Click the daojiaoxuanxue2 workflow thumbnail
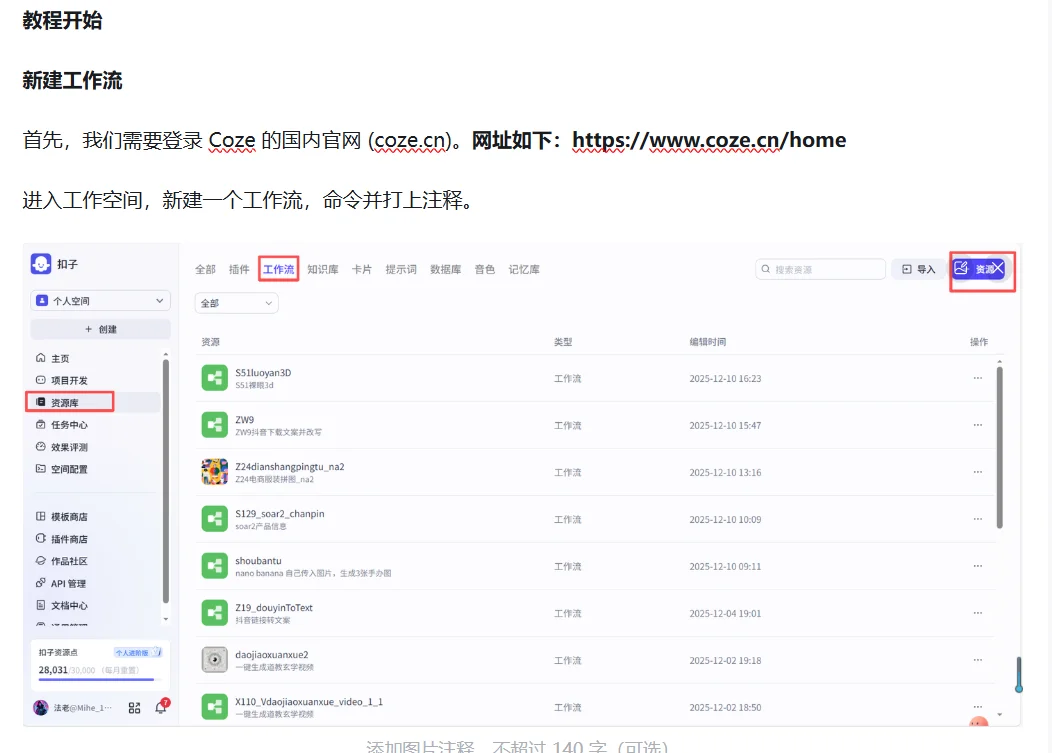This screenshot has height=753, width=1052. (x=215, y=660)
